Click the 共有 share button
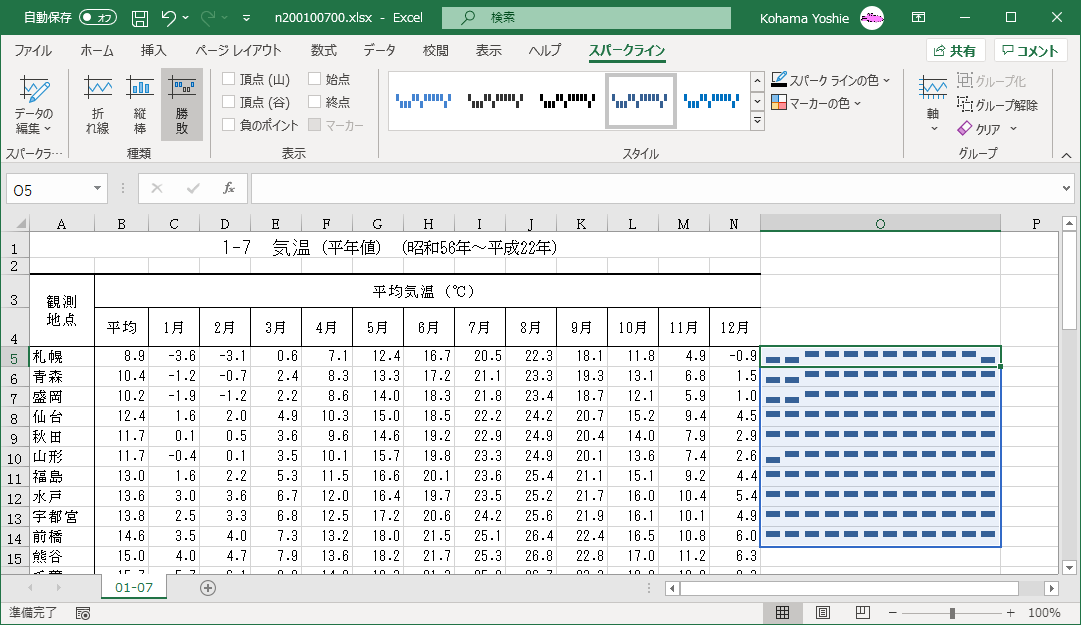 955,51
